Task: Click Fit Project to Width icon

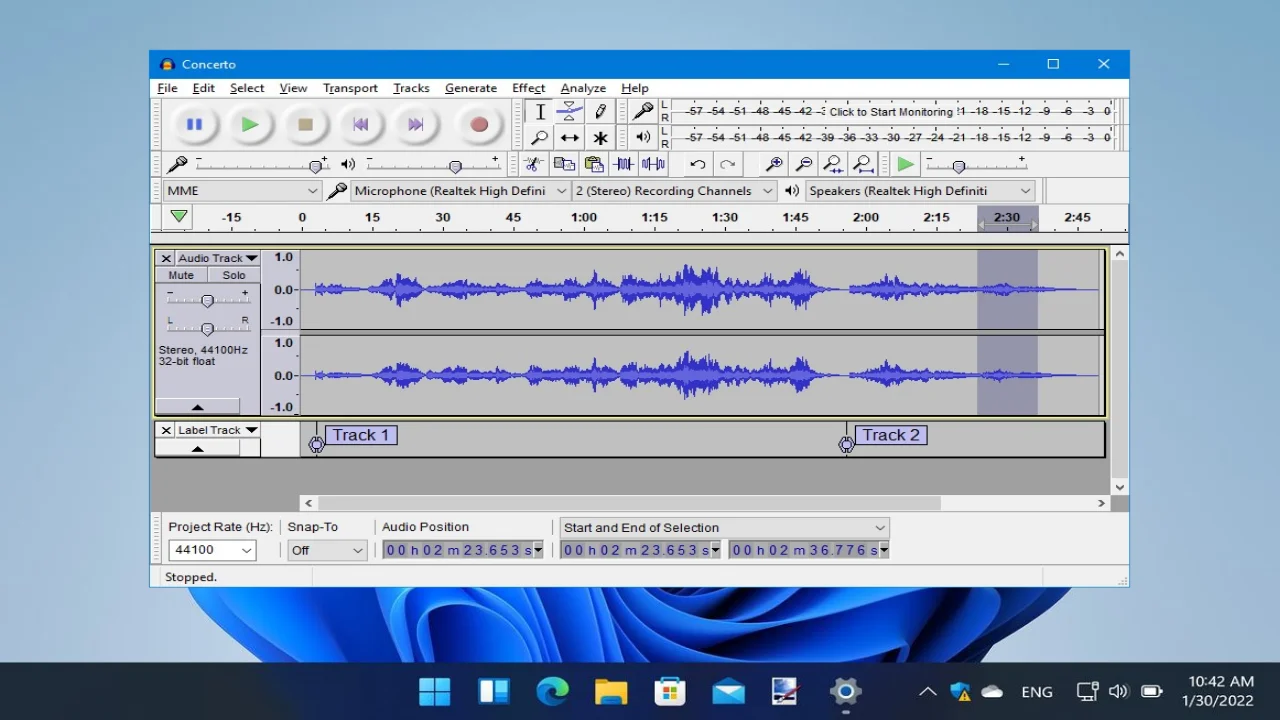Action: (x=863, y=164)
